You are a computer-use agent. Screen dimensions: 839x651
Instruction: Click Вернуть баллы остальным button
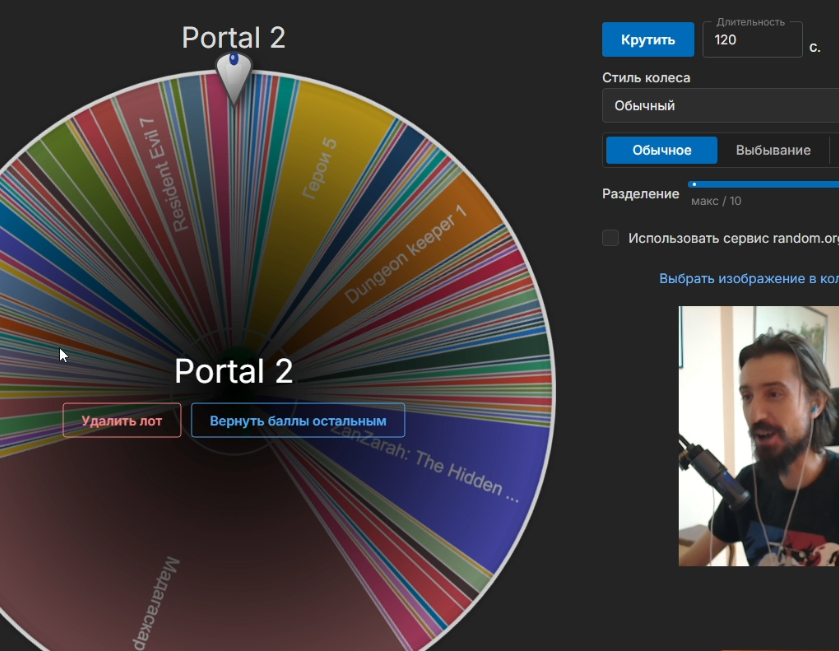298,420
